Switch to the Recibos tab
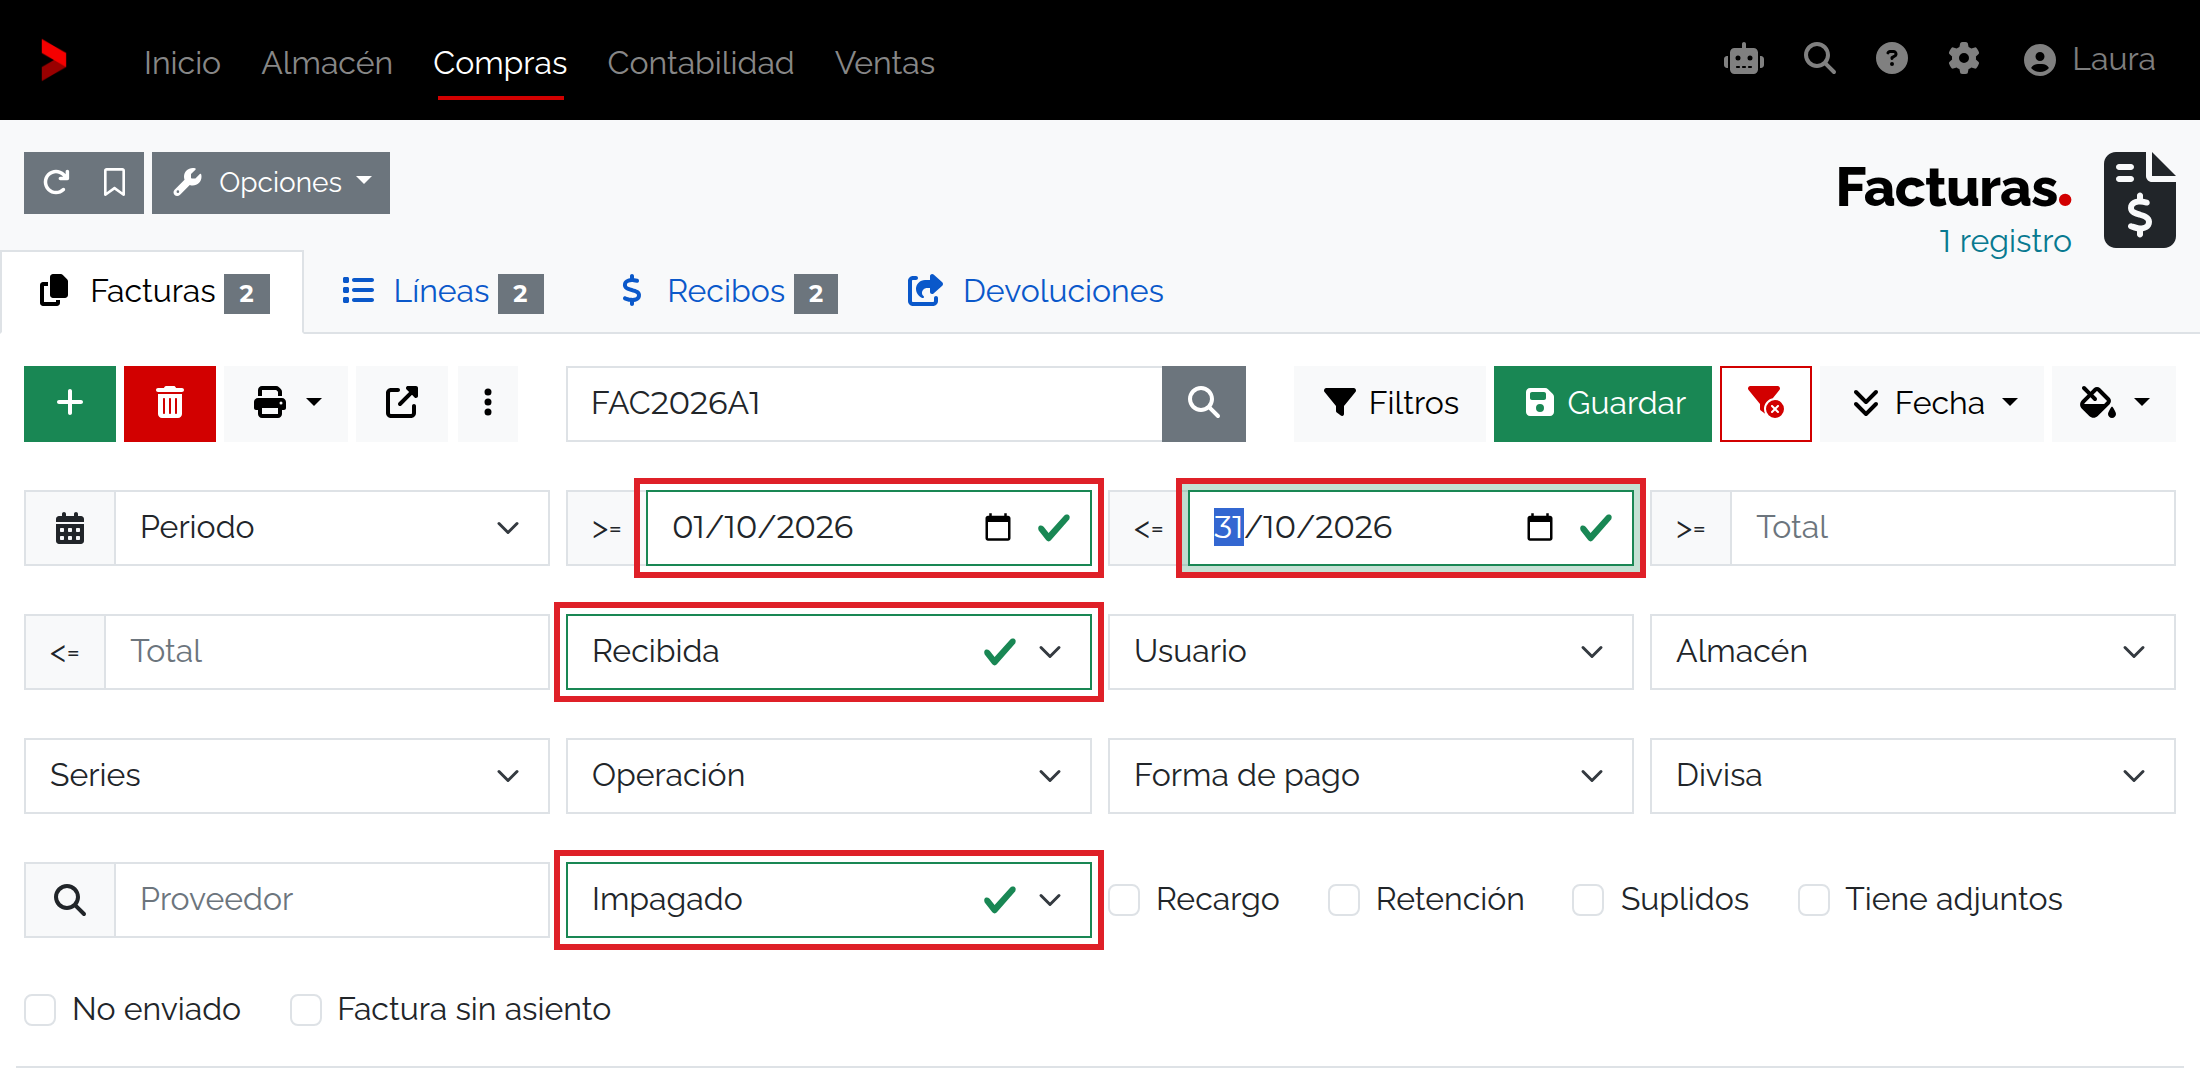Viewport: 2200px width, 1092px height. (x=728, y=292)
